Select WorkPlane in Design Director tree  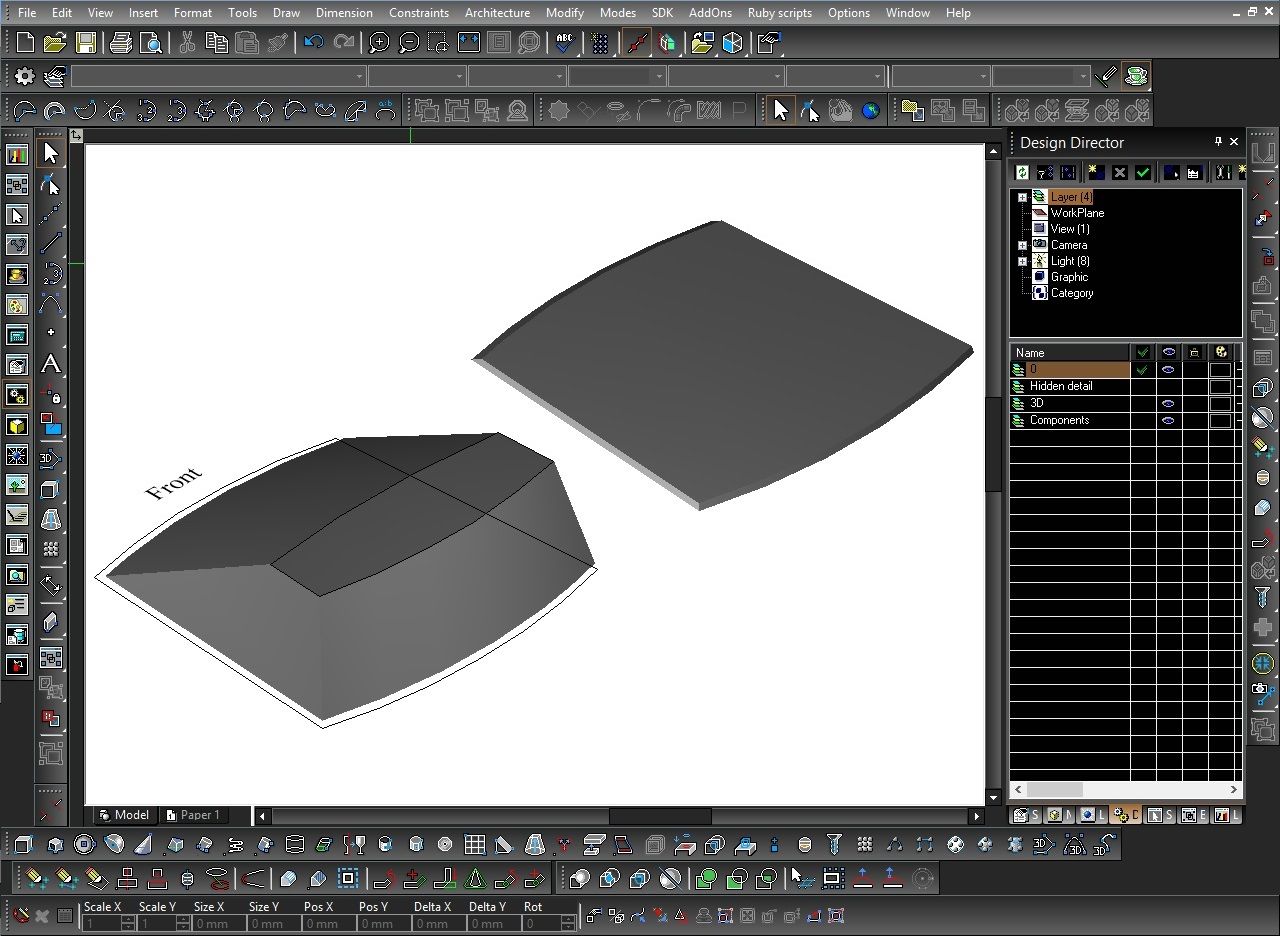click(x=1077, y=213)
